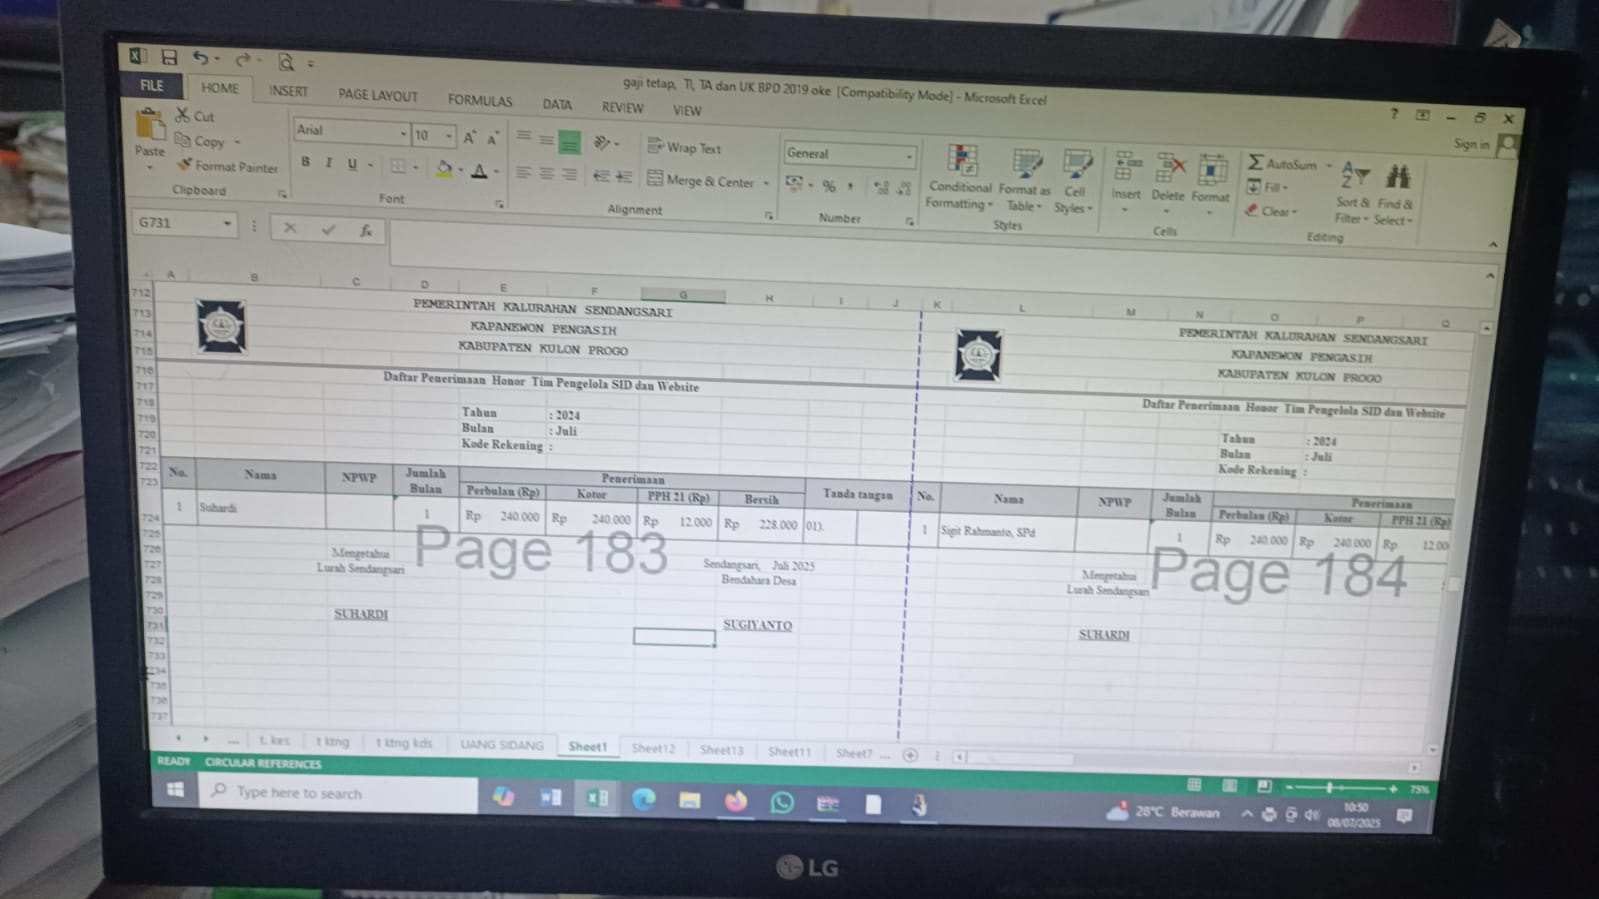Switch to the PAGE LAYOUT ribbon tab
Viewport: 1599px width, 899px height.
[377, 95]
